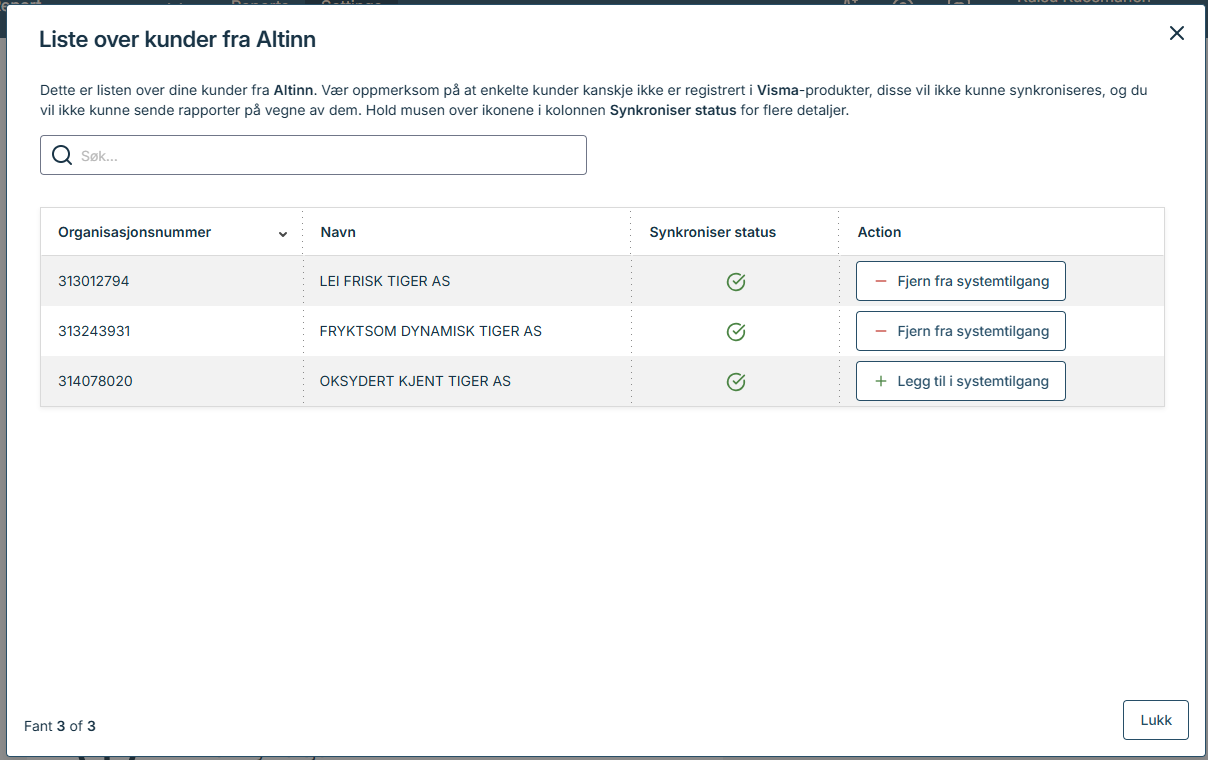The width and height of the screenshot is (1208, 760).
Task: Expand the Organisasjonsnummer sort chevron
Action: [x=283, y=234]
